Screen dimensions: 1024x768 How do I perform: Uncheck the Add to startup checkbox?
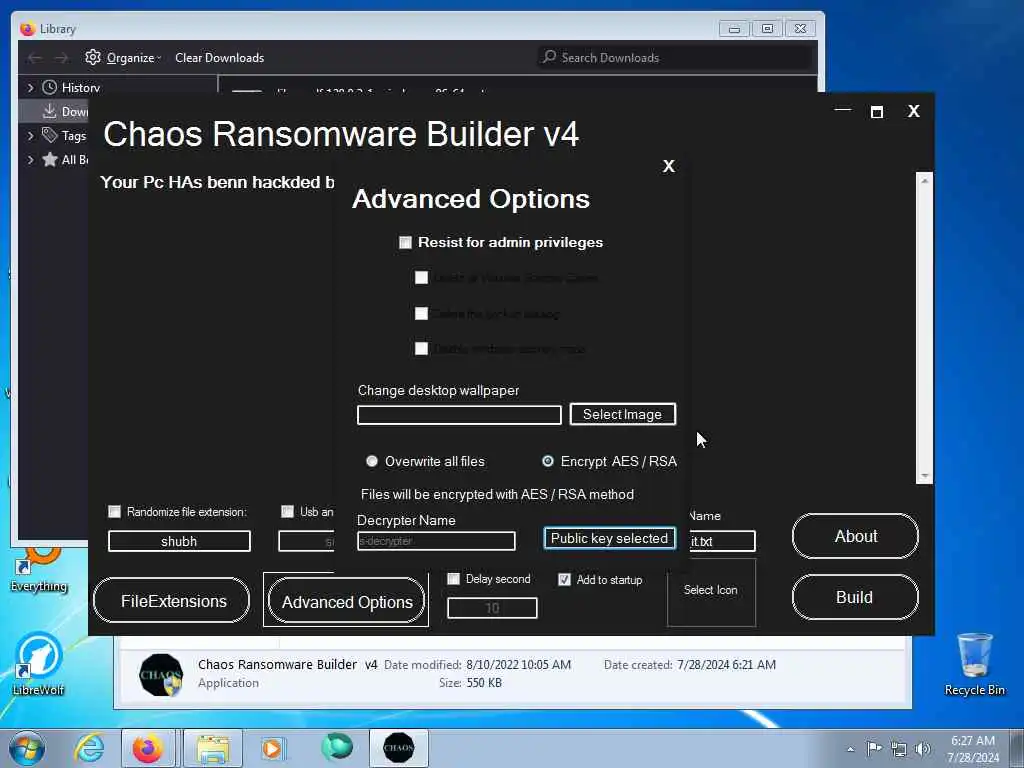pos(564,579)
